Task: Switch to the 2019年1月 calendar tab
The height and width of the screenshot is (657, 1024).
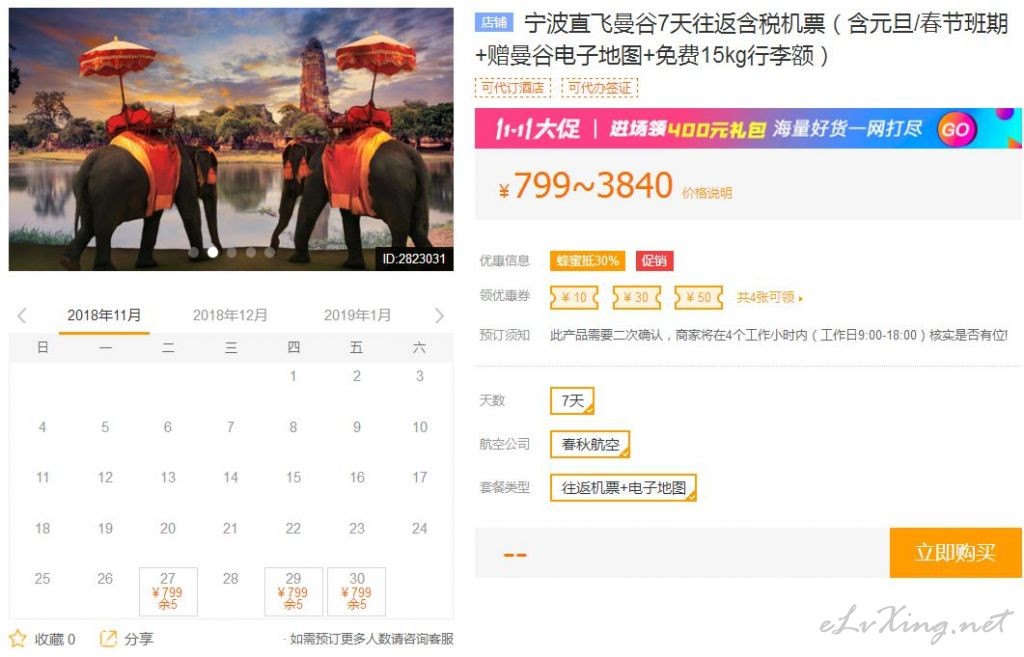Action: 357,315
